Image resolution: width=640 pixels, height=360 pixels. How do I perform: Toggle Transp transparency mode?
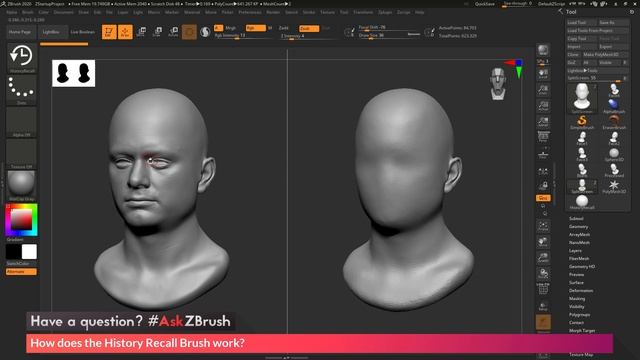[x=543, y=306]
